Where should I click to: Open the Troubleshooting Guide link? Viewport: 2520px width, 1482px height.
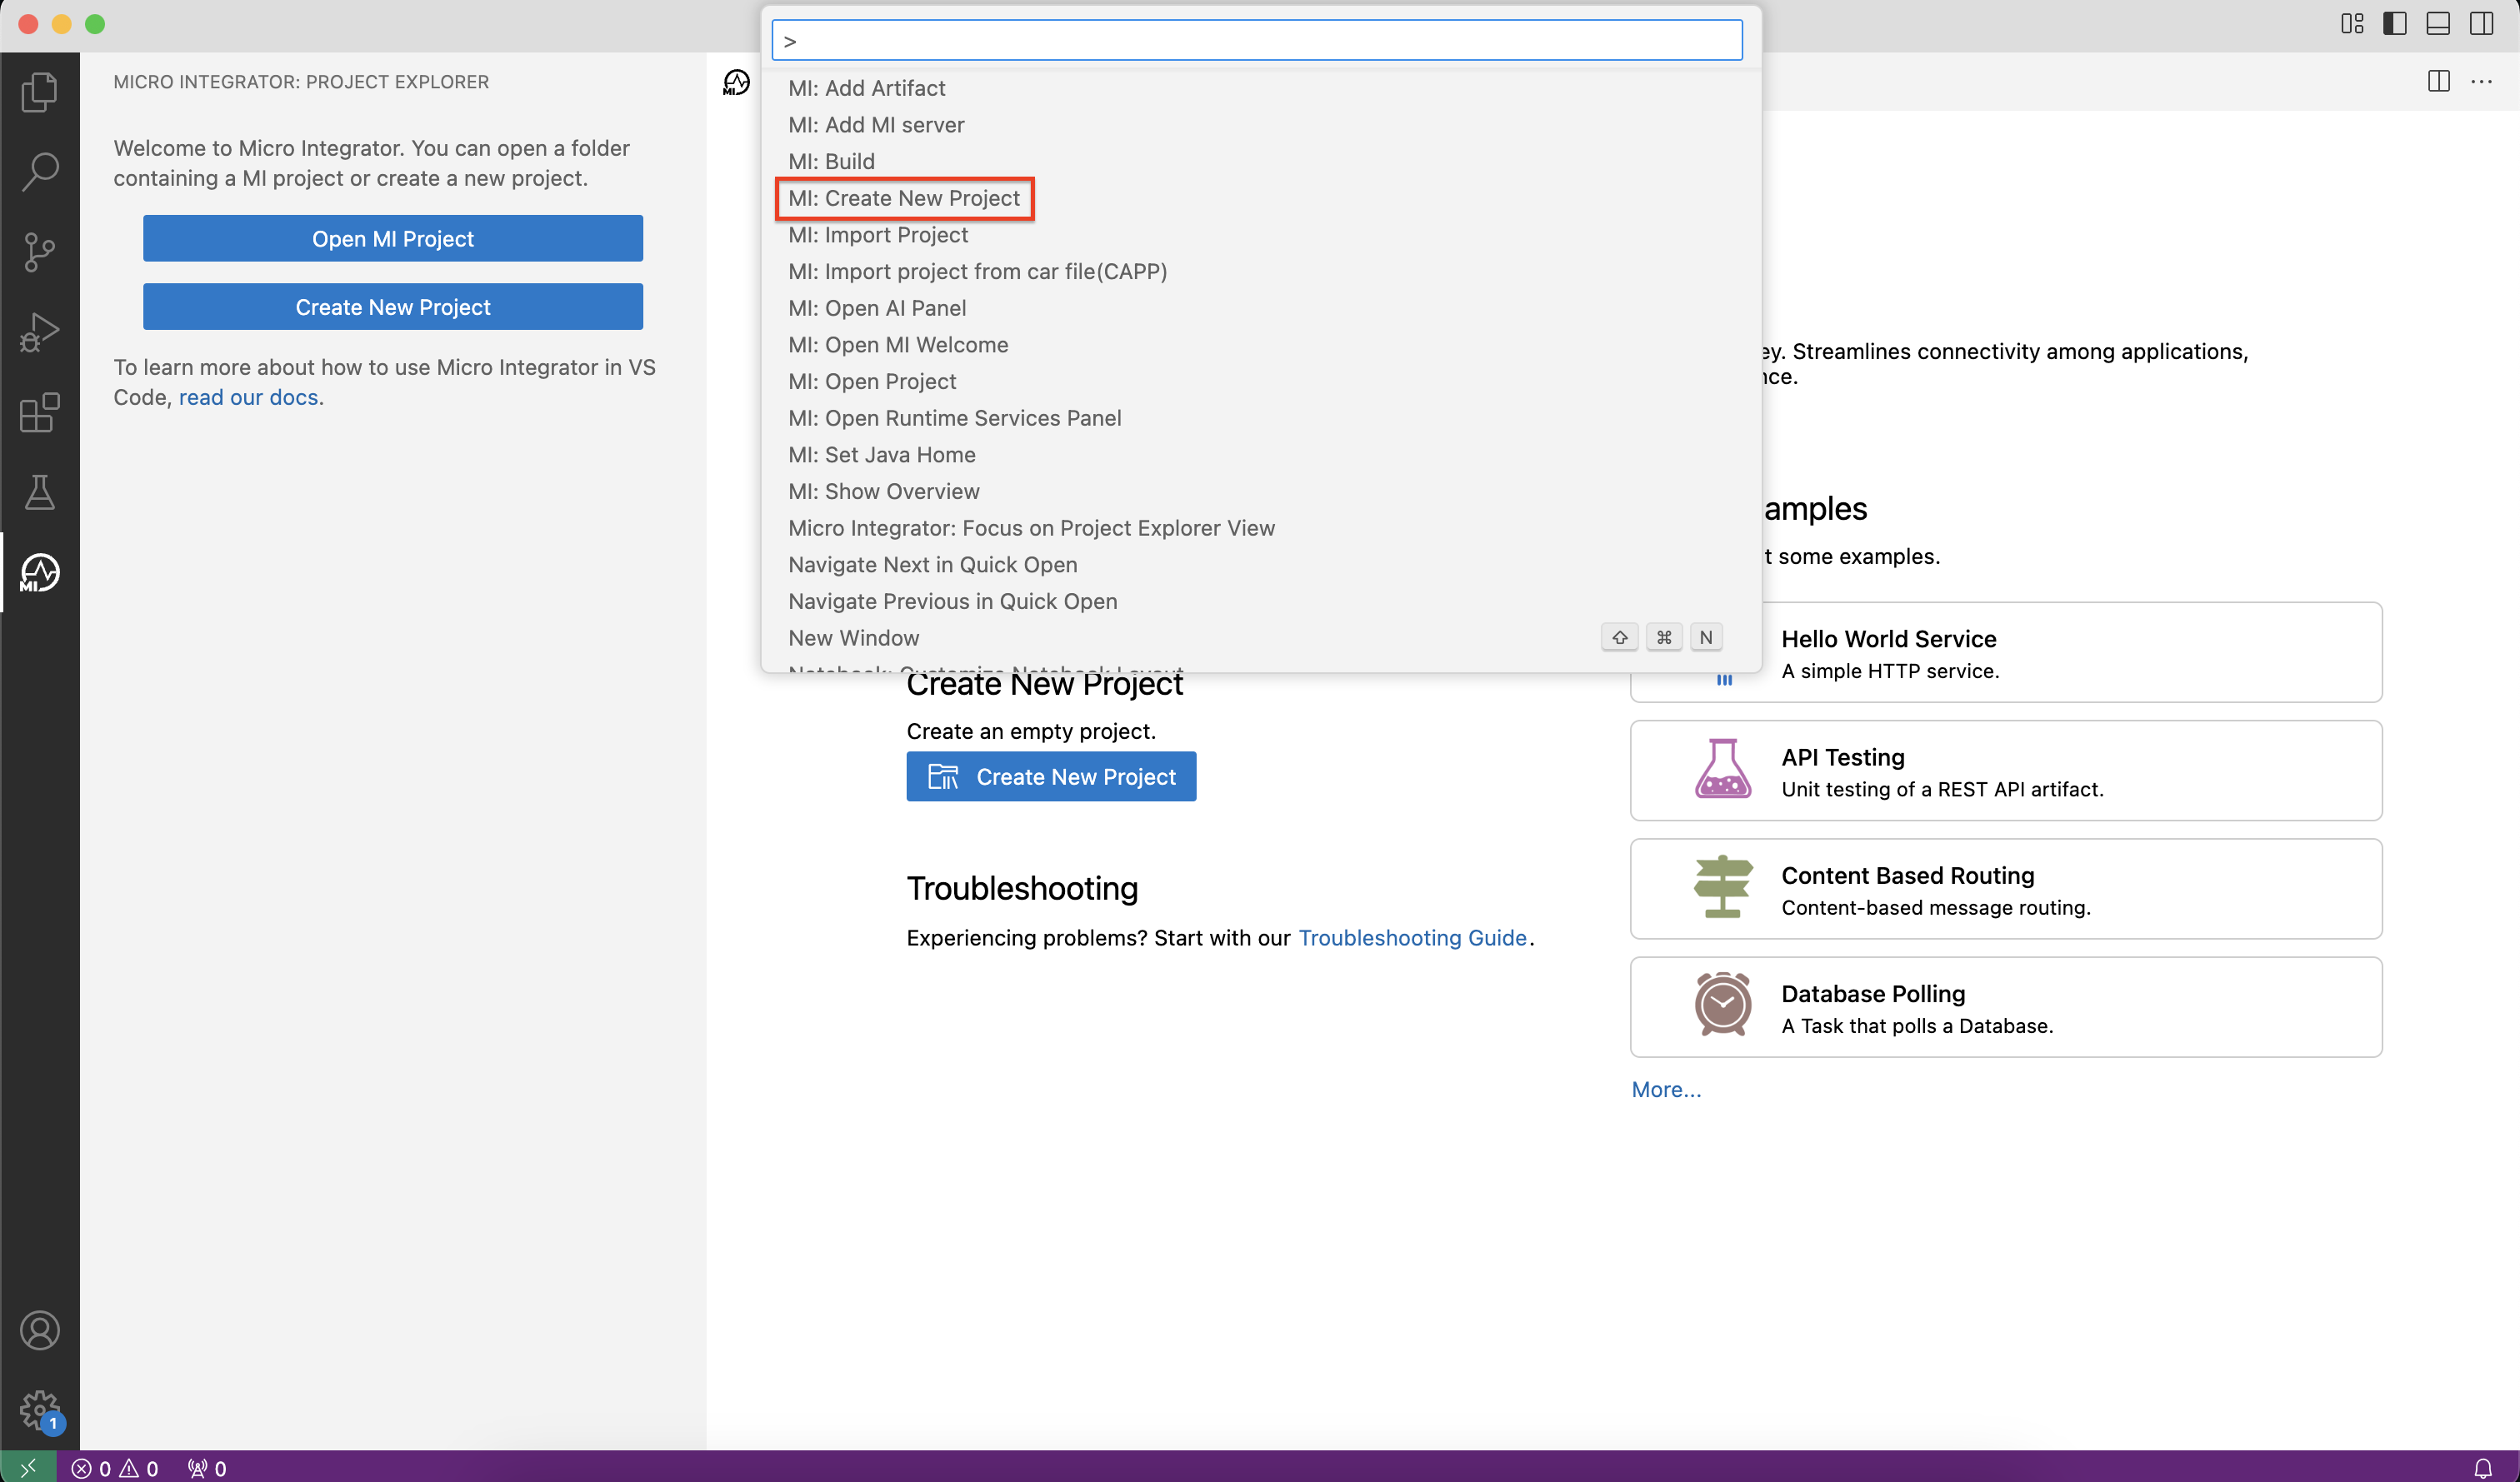click(x=1412, y=938)
